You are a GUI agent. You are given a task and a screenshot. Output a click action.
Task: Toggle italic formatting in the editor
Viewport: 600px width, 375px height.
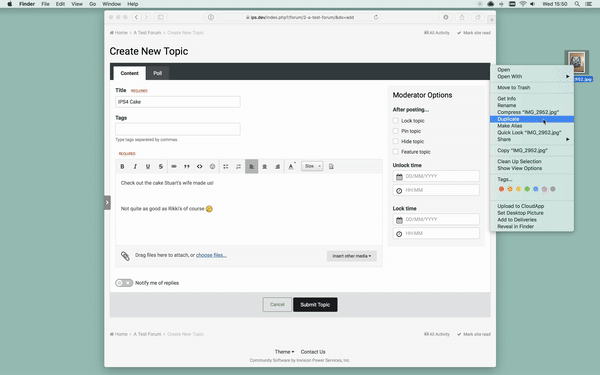pos(135,166)
